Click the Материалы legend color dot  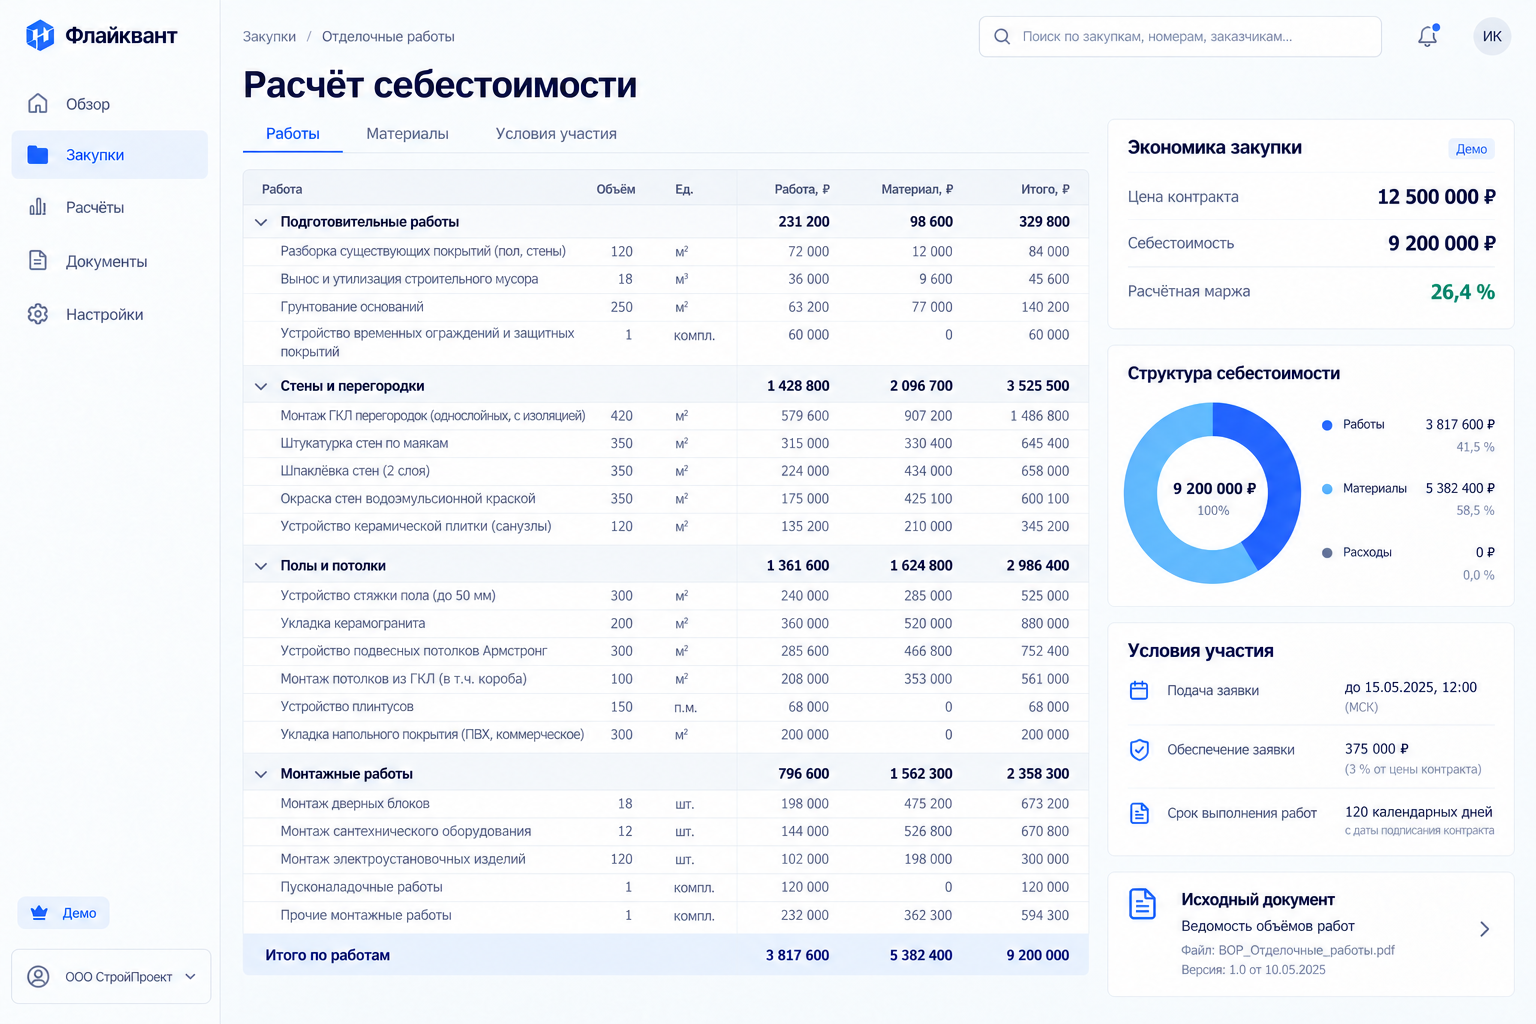[1327, 489]
